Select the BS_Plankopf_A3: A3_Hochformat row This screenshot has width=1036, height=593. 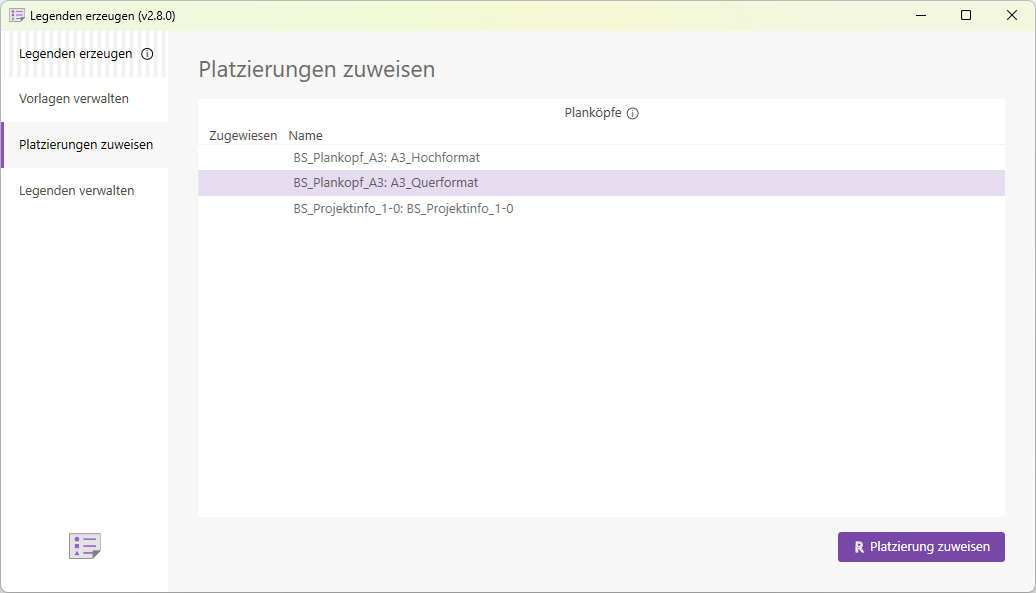point(384,157)
